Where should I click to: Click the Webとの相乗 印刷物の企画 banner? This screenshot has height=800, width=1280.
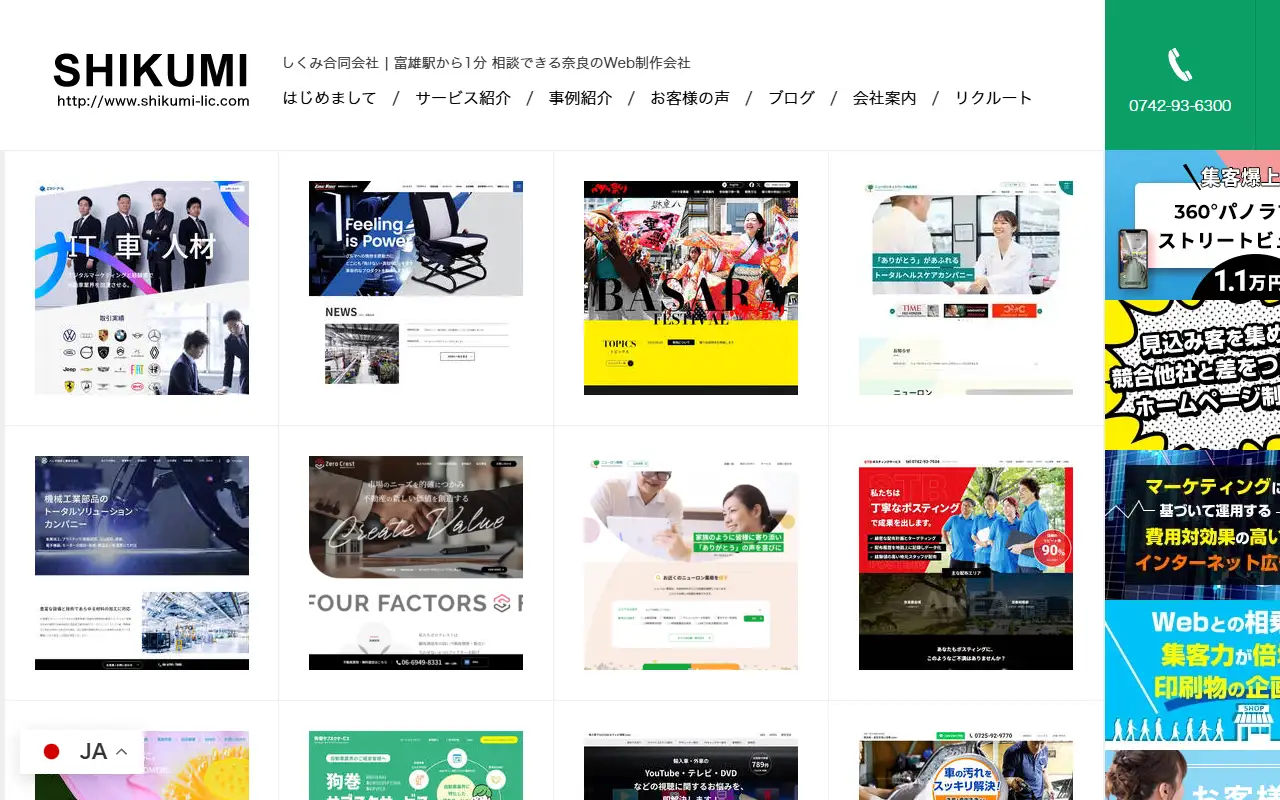1192,671
